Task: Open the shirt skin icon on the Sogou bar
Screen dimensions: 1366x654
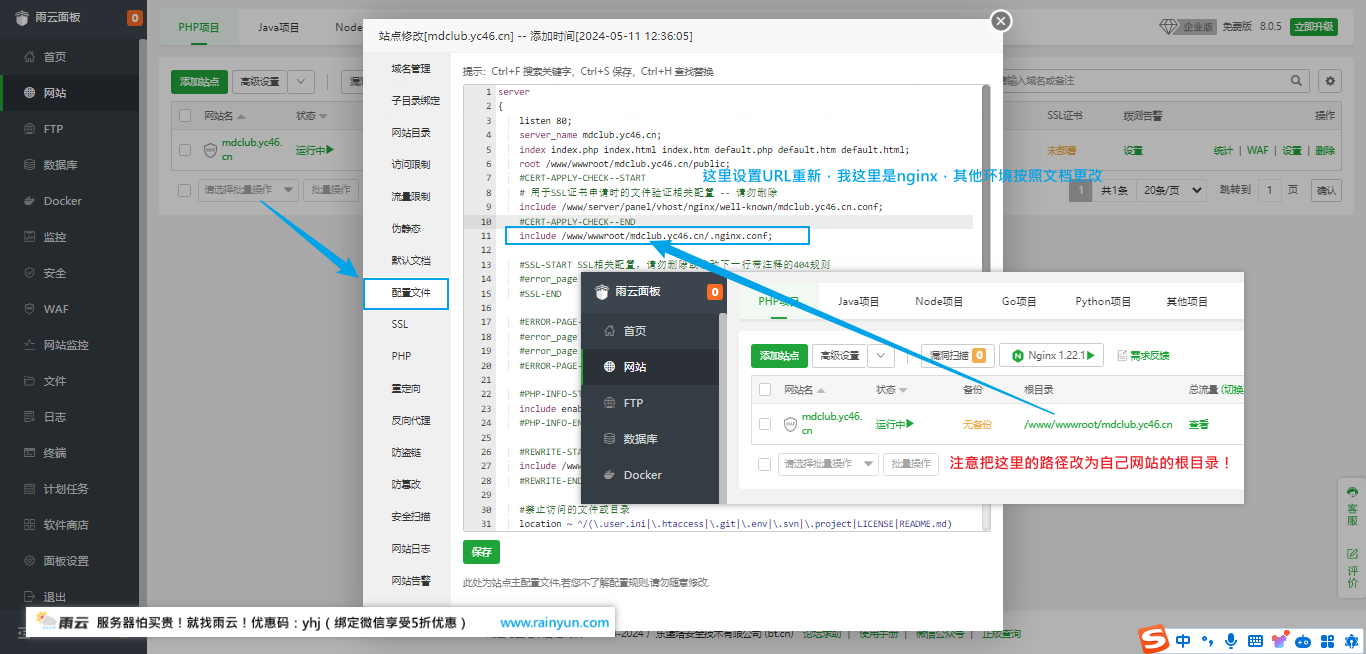Action: pyautogui.click(x=1278, y=640)
